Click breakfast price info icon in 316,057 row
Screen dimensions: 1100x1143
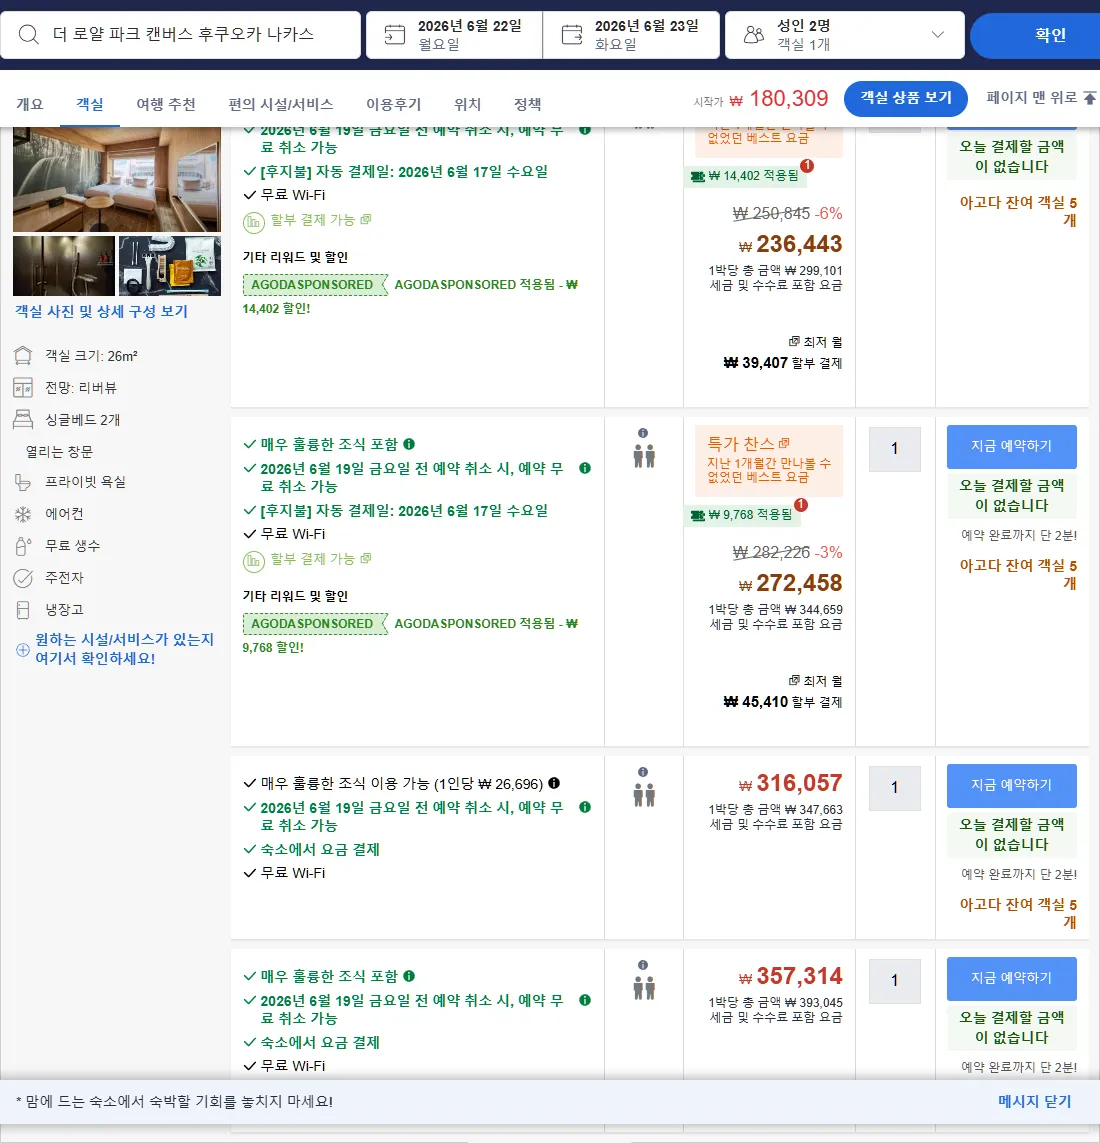[554, 783]
